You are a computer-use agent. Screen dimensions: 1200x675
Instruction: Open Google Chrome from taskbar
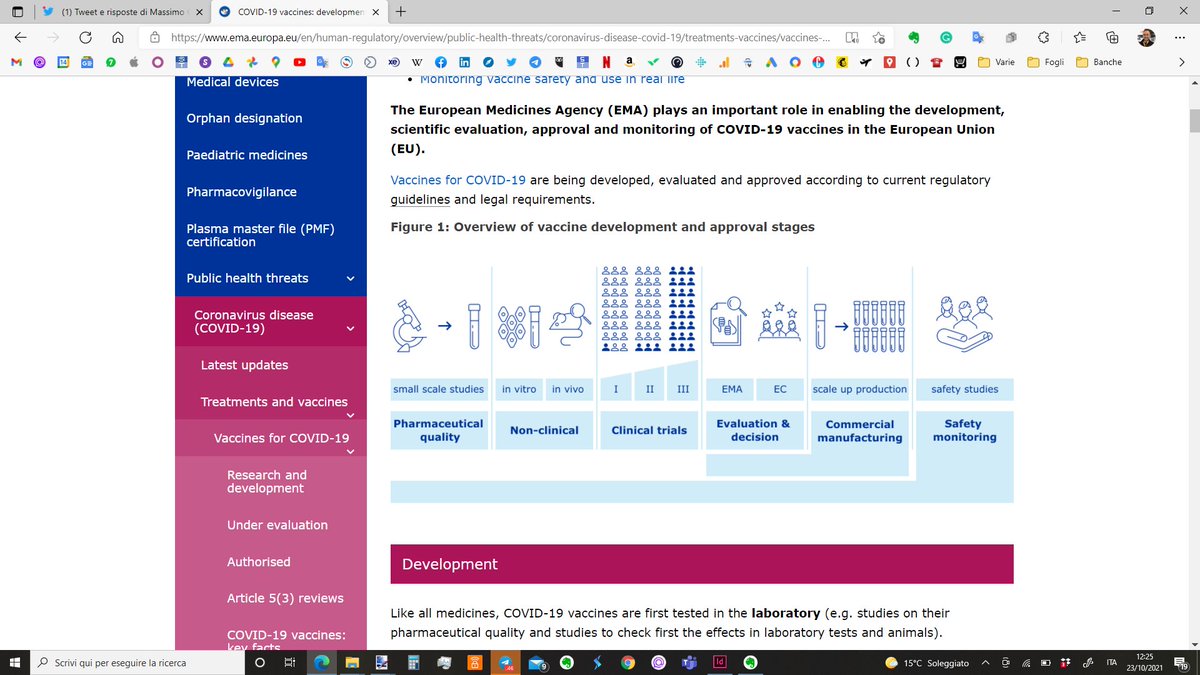coord(626,662)
